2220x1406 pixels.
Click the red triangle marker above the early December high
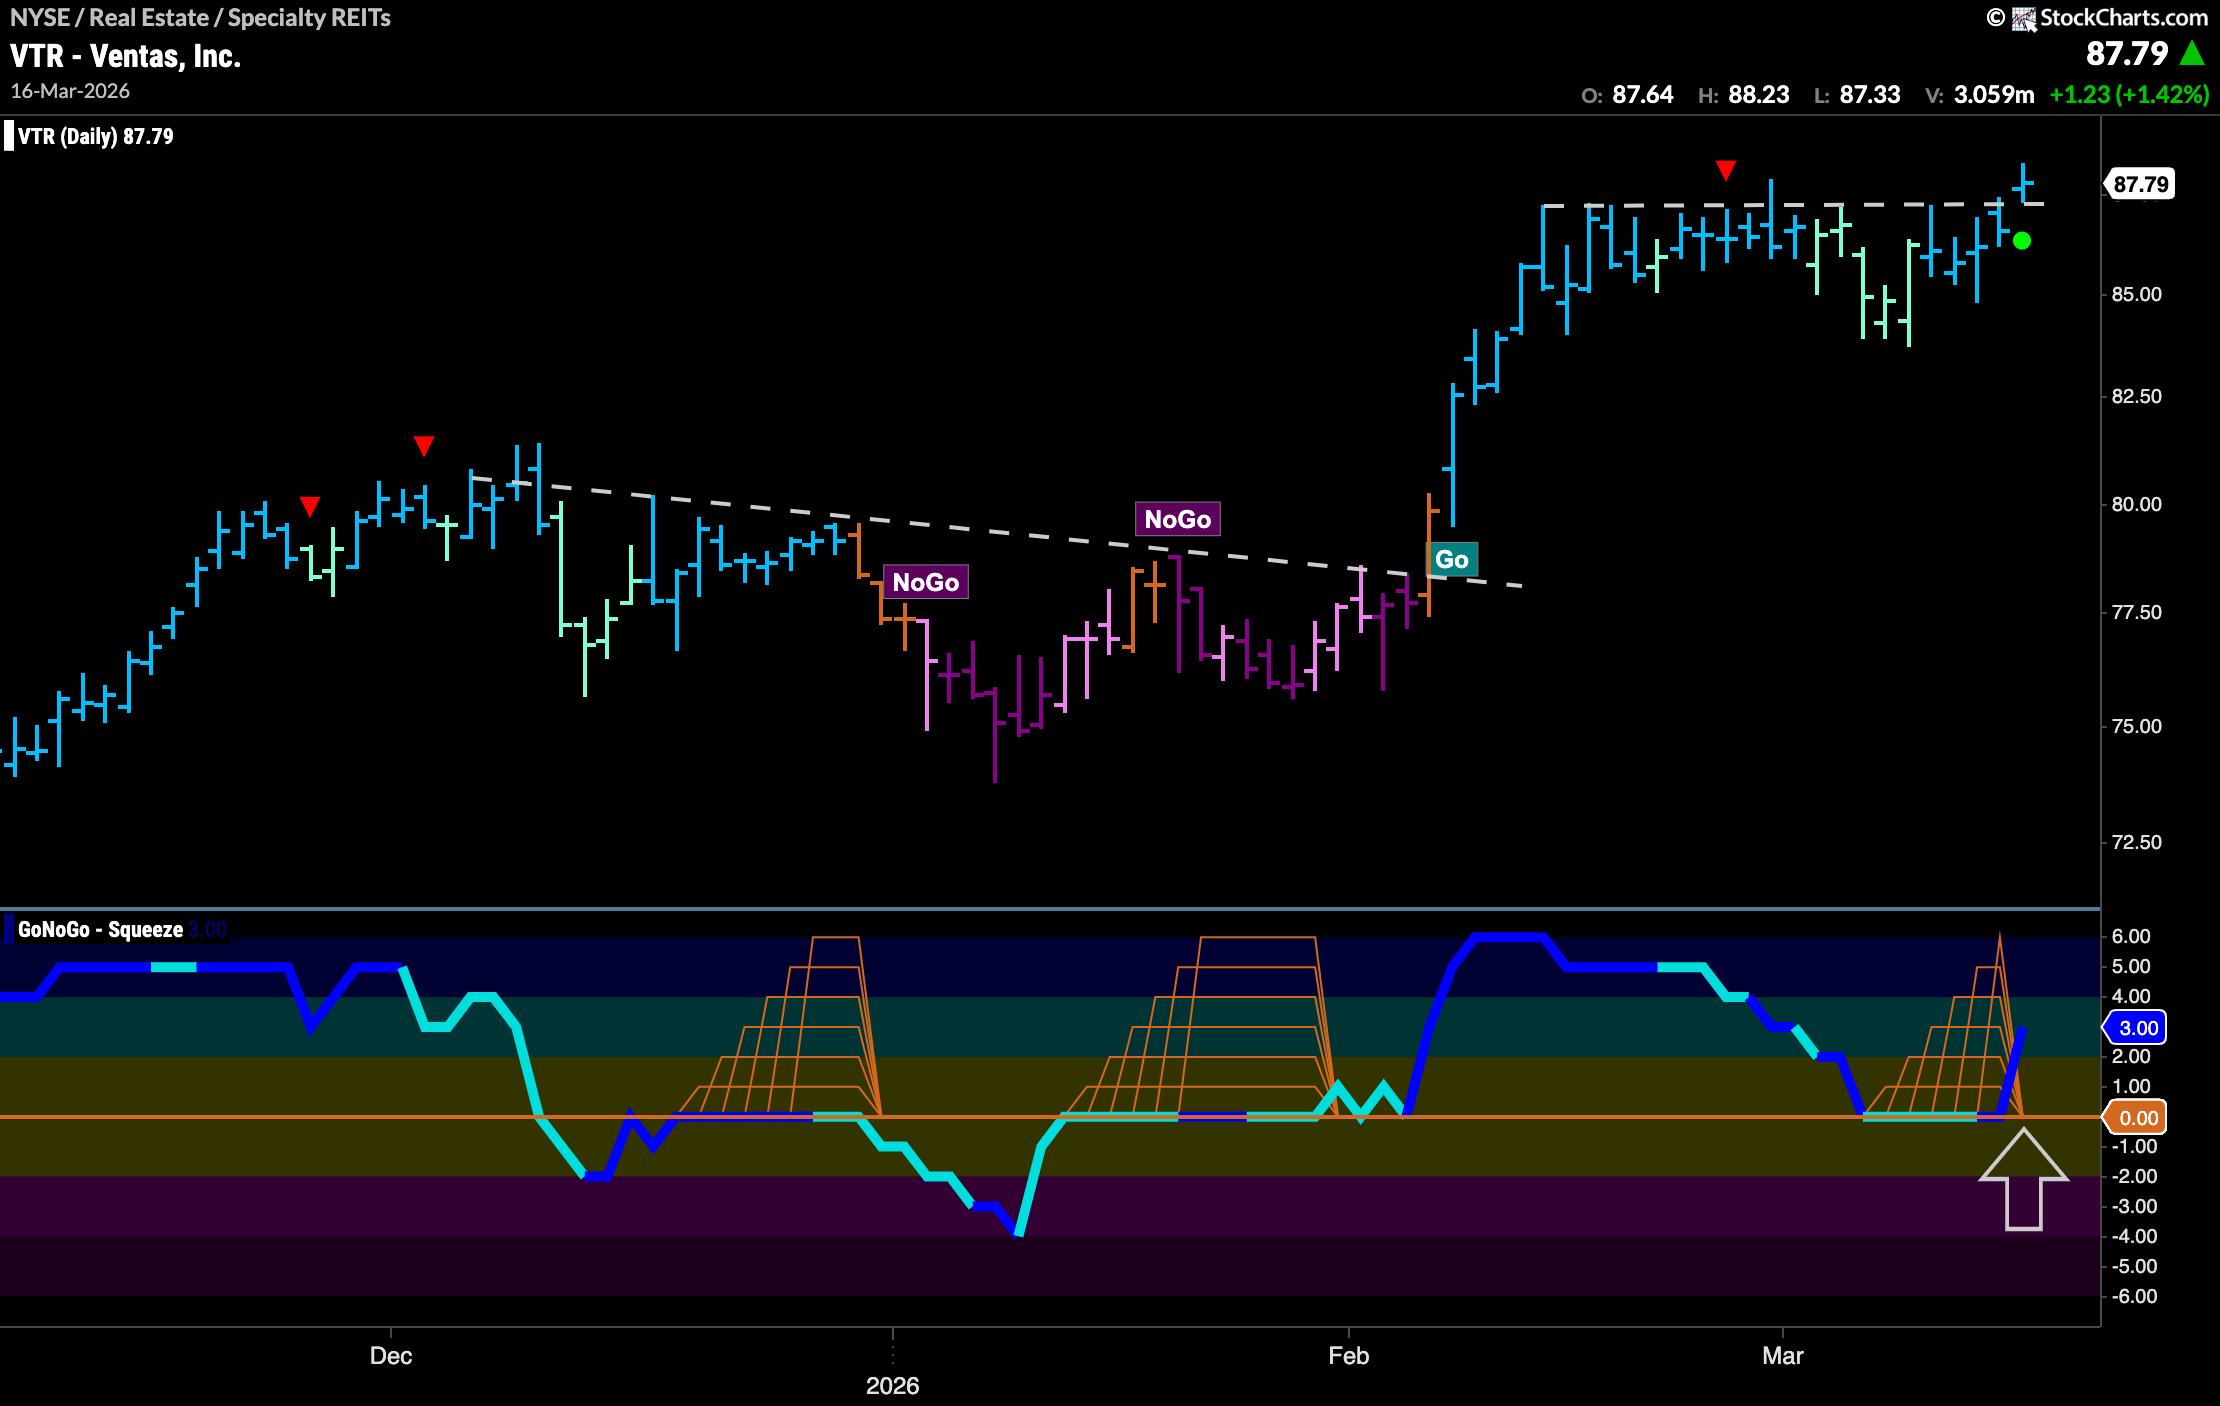pos(424,446)
